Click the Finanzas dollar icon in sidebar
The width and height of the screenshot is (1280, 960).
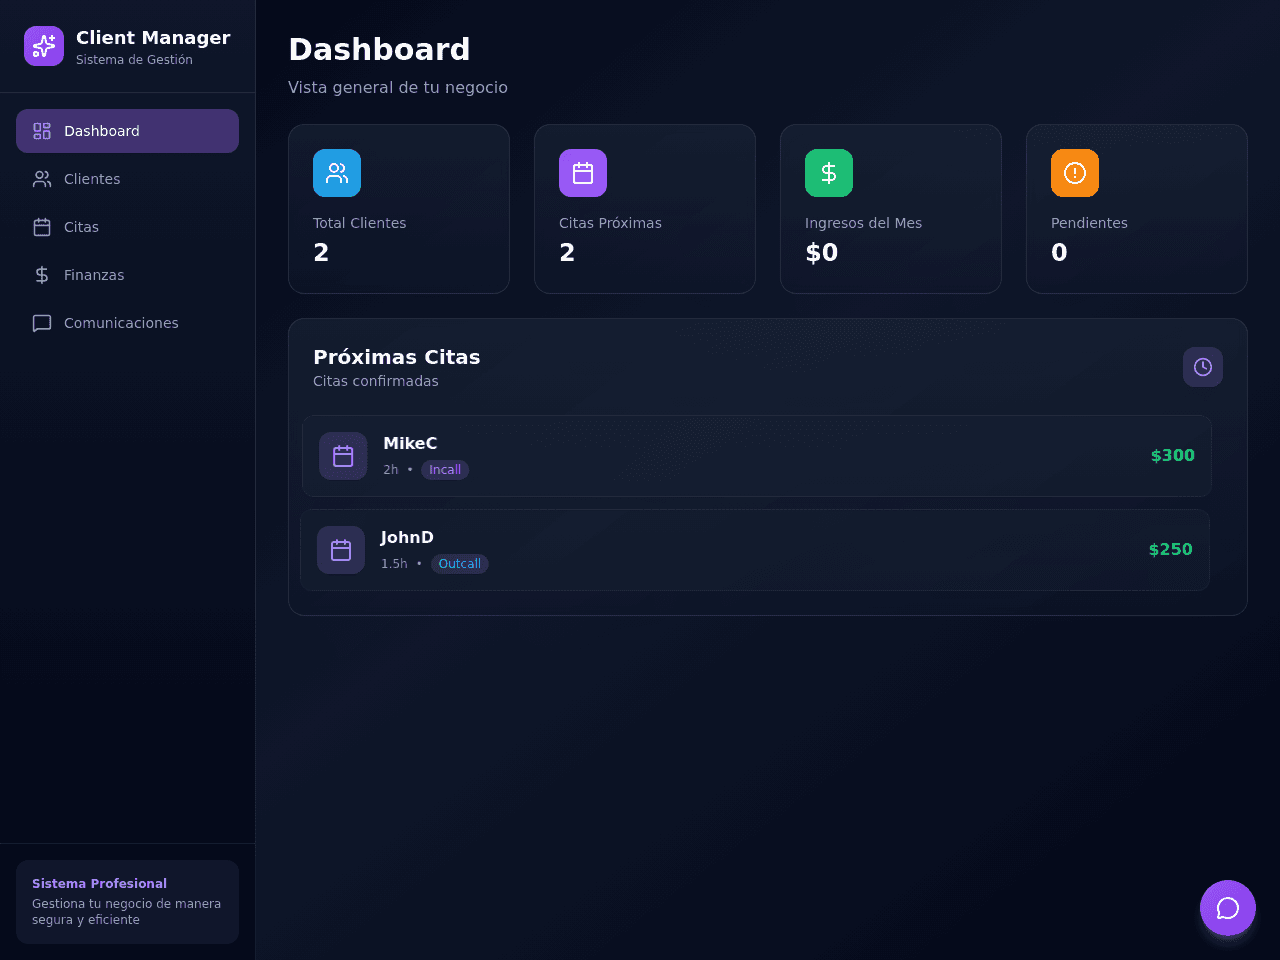coord(42,275)
